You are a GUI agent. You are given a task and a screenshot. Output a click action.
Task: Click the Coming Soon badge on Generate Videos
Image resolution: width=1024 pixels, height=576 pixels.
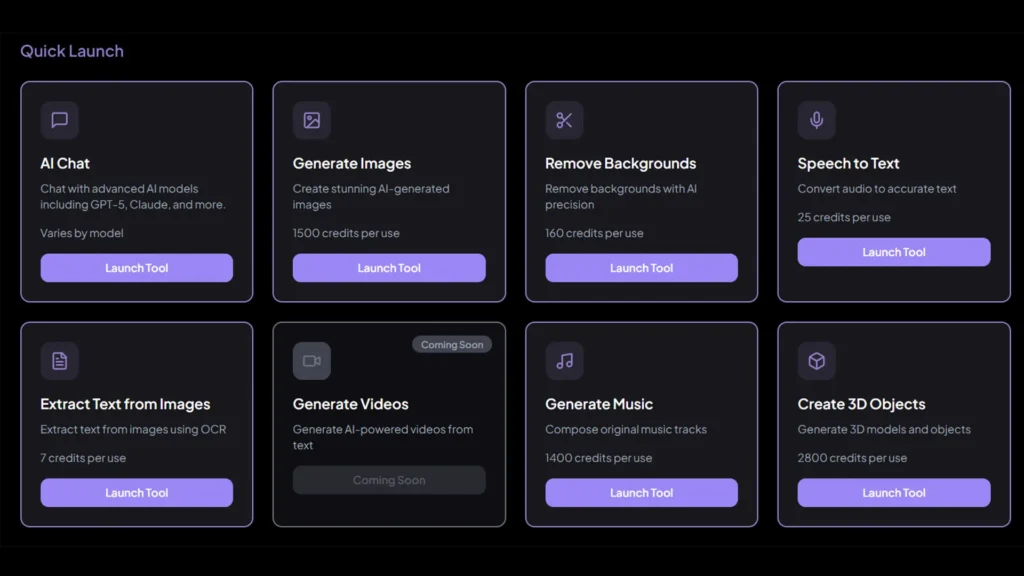[x=452, y=343]
